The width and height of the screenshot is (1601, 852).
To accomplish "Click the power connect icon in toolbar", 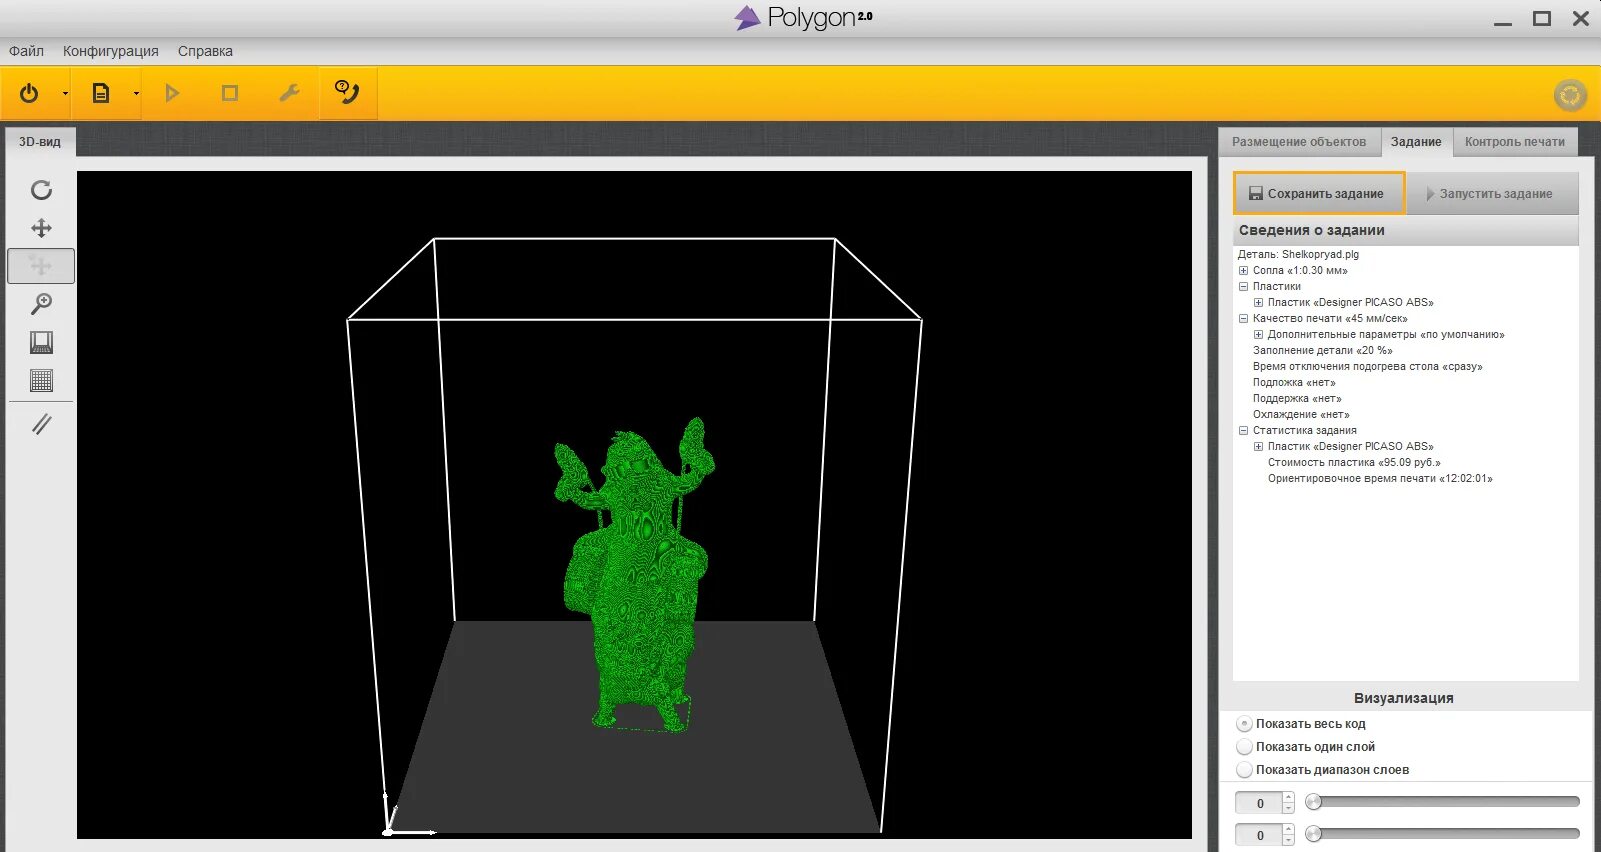I will [29, 93].
